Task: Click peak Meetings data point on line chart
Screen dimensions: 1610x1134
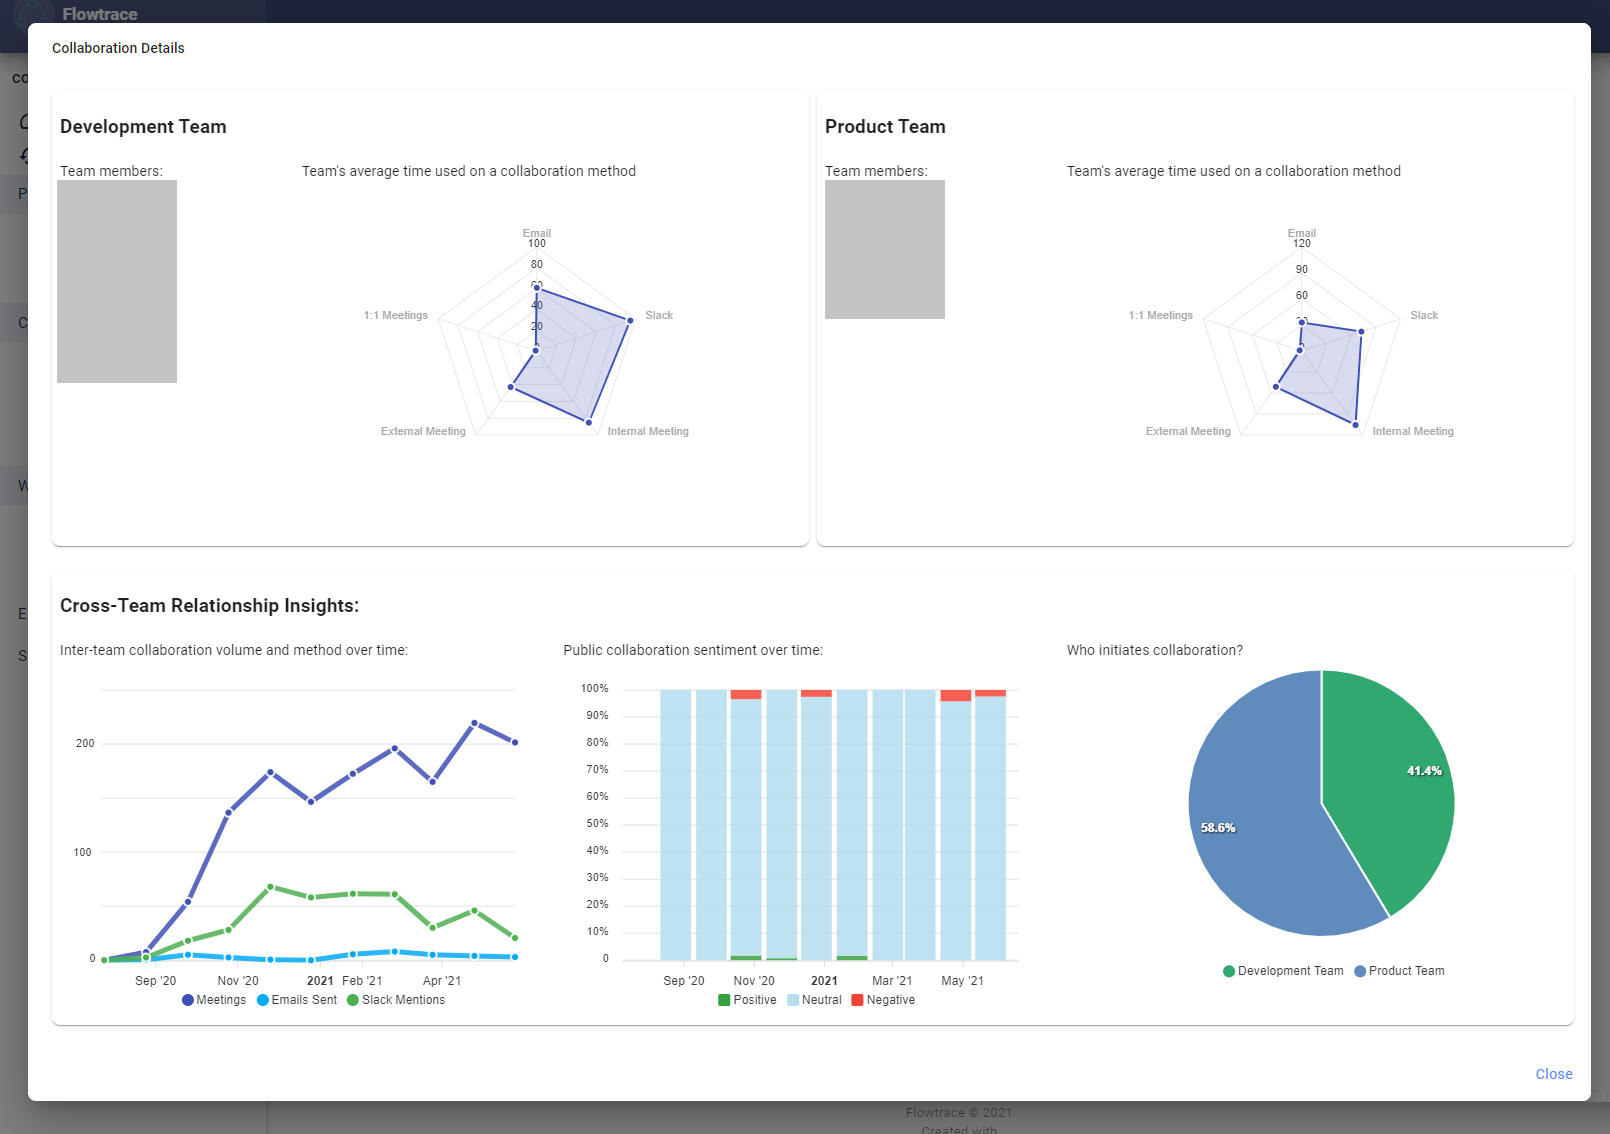Action: pos(474,723)
